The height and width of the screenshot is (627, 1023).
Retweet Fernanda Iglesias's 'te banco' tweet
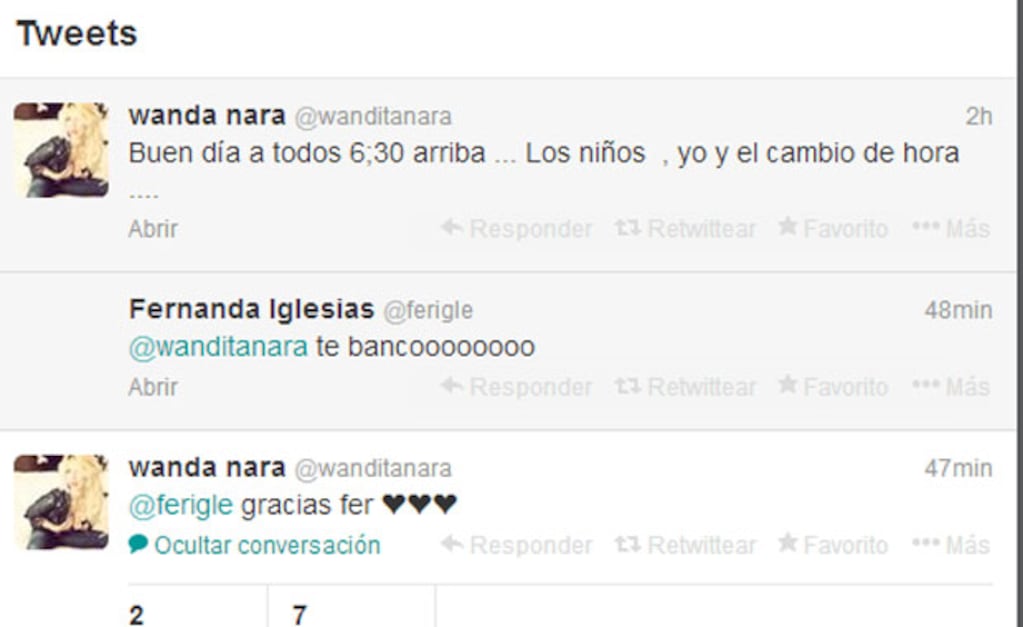coord(685,387)
